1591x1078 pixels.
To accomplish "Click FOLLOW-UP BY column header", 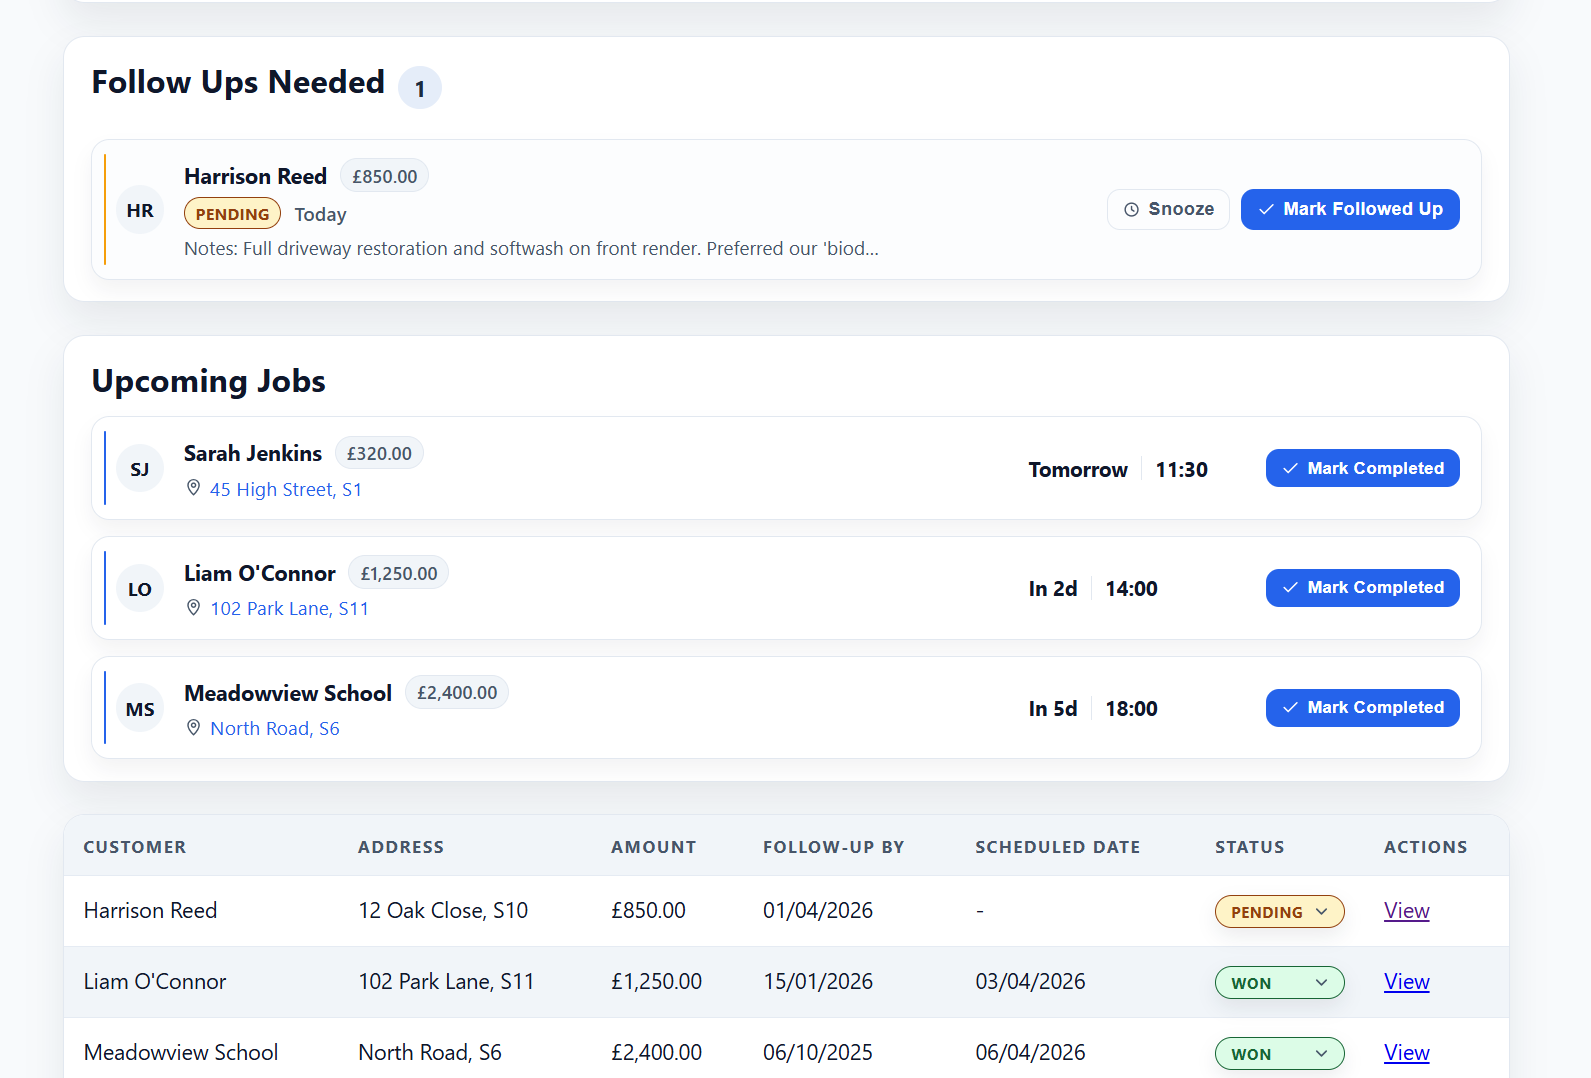I will [834, 847].
